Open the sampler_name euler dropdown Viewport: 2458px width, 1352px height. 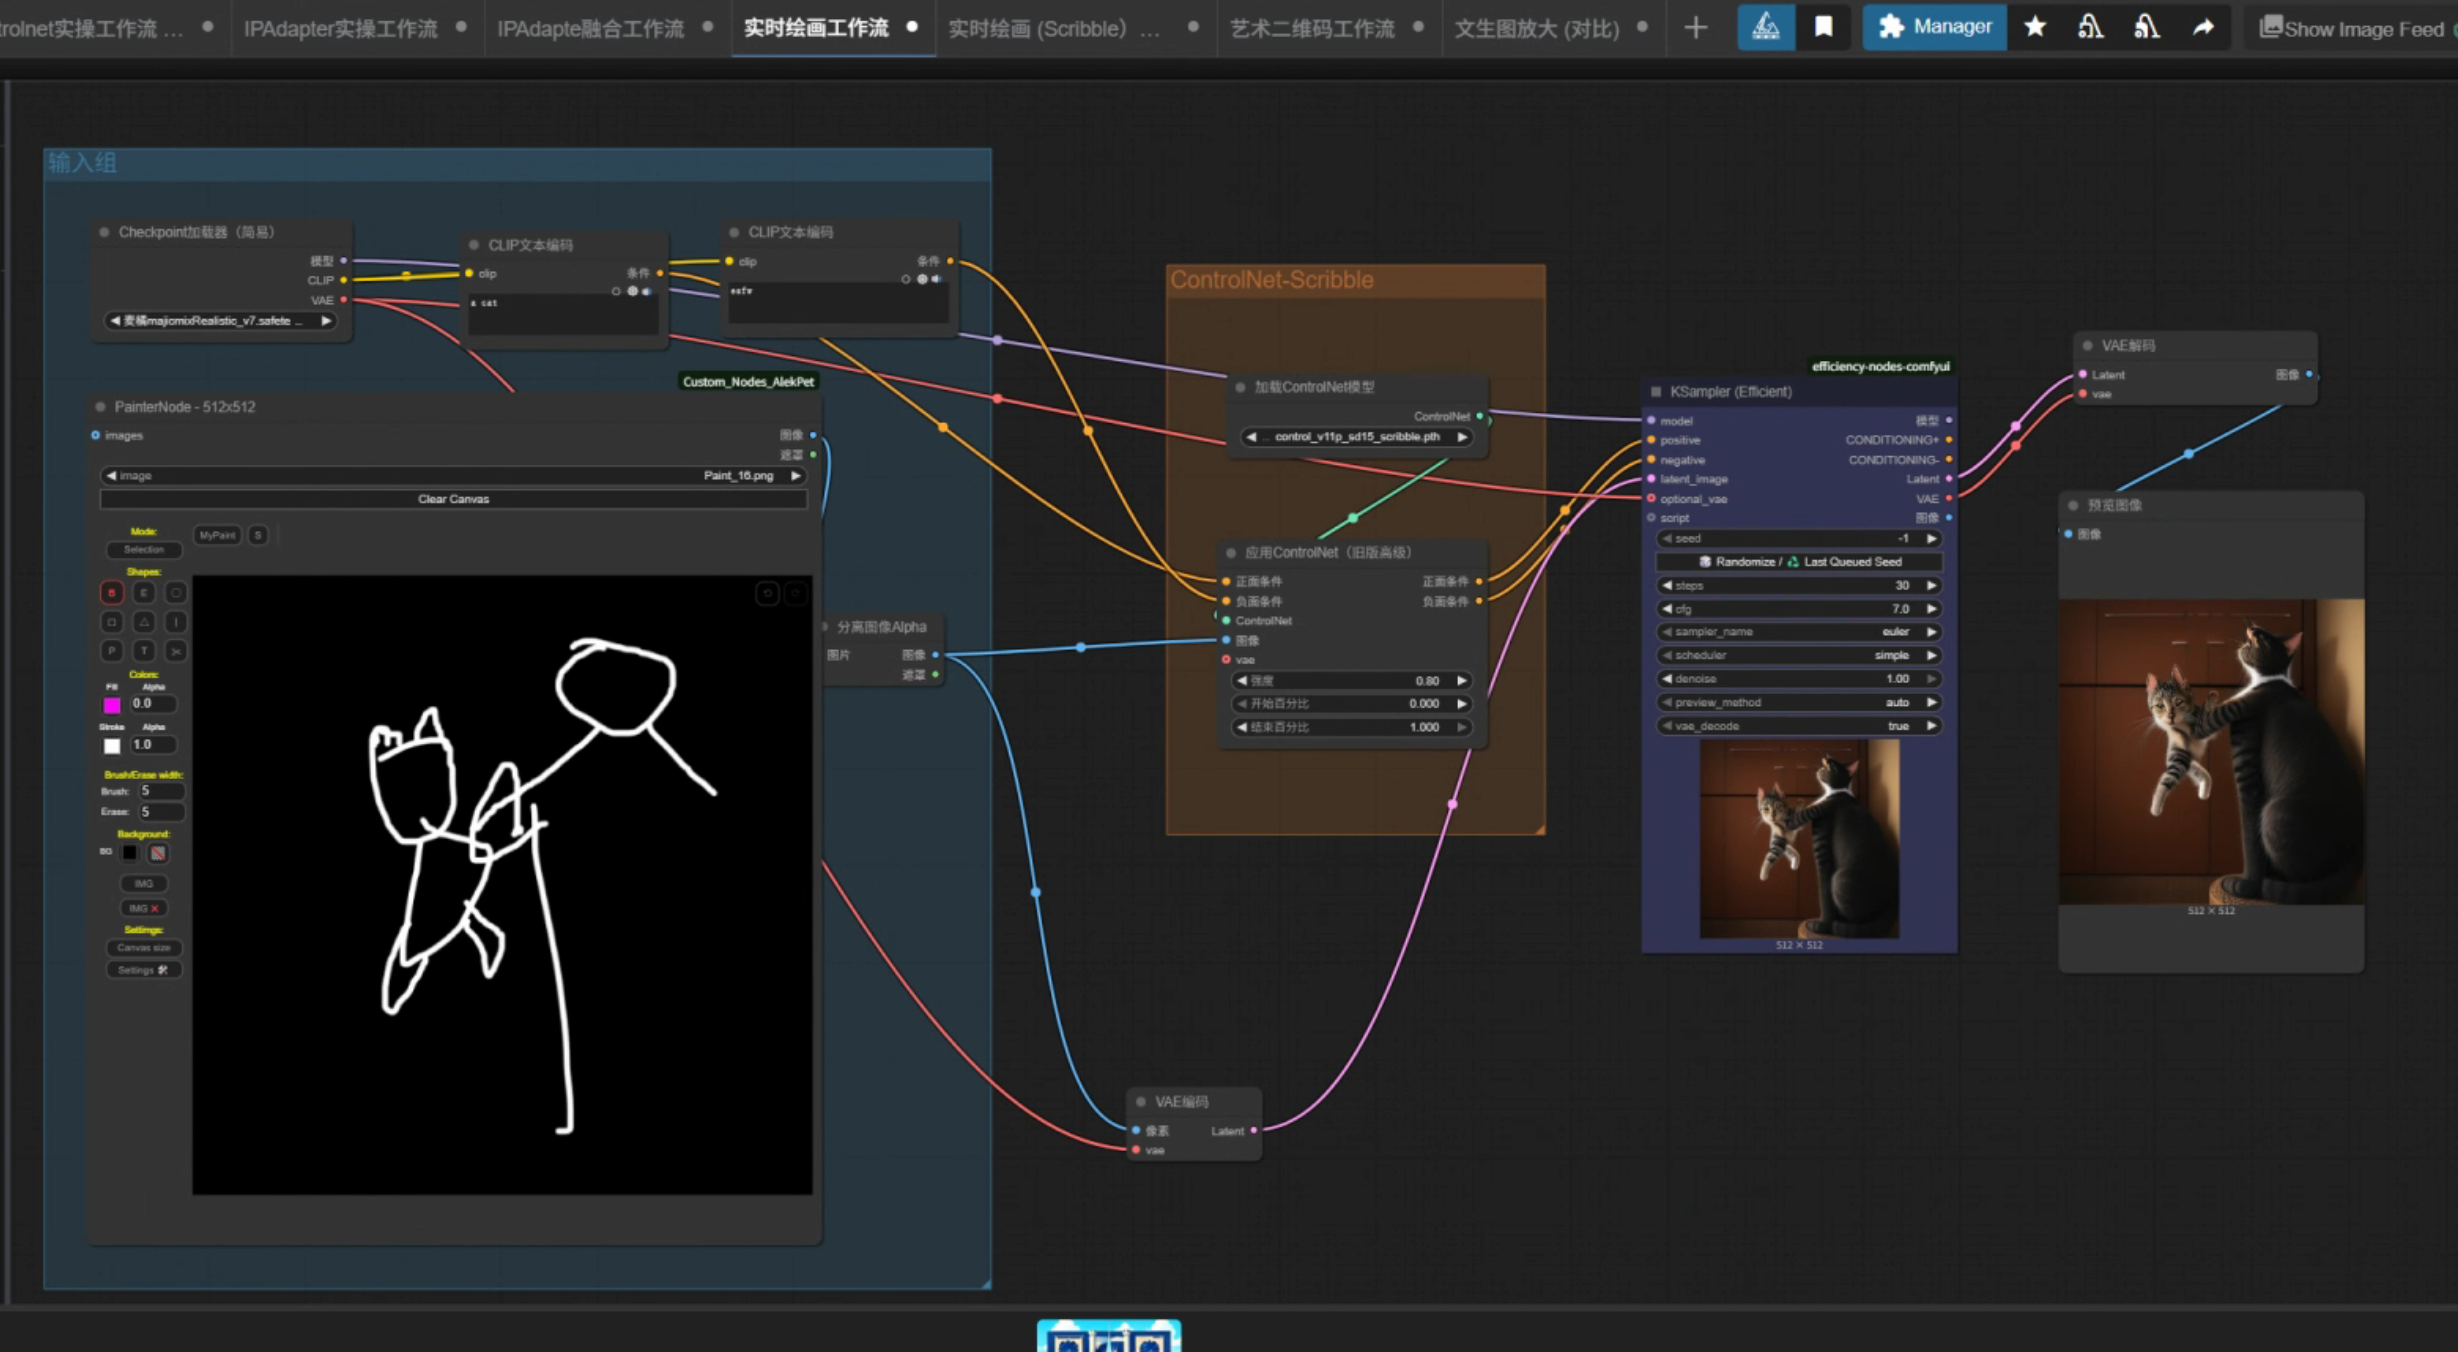point(1799,632)
